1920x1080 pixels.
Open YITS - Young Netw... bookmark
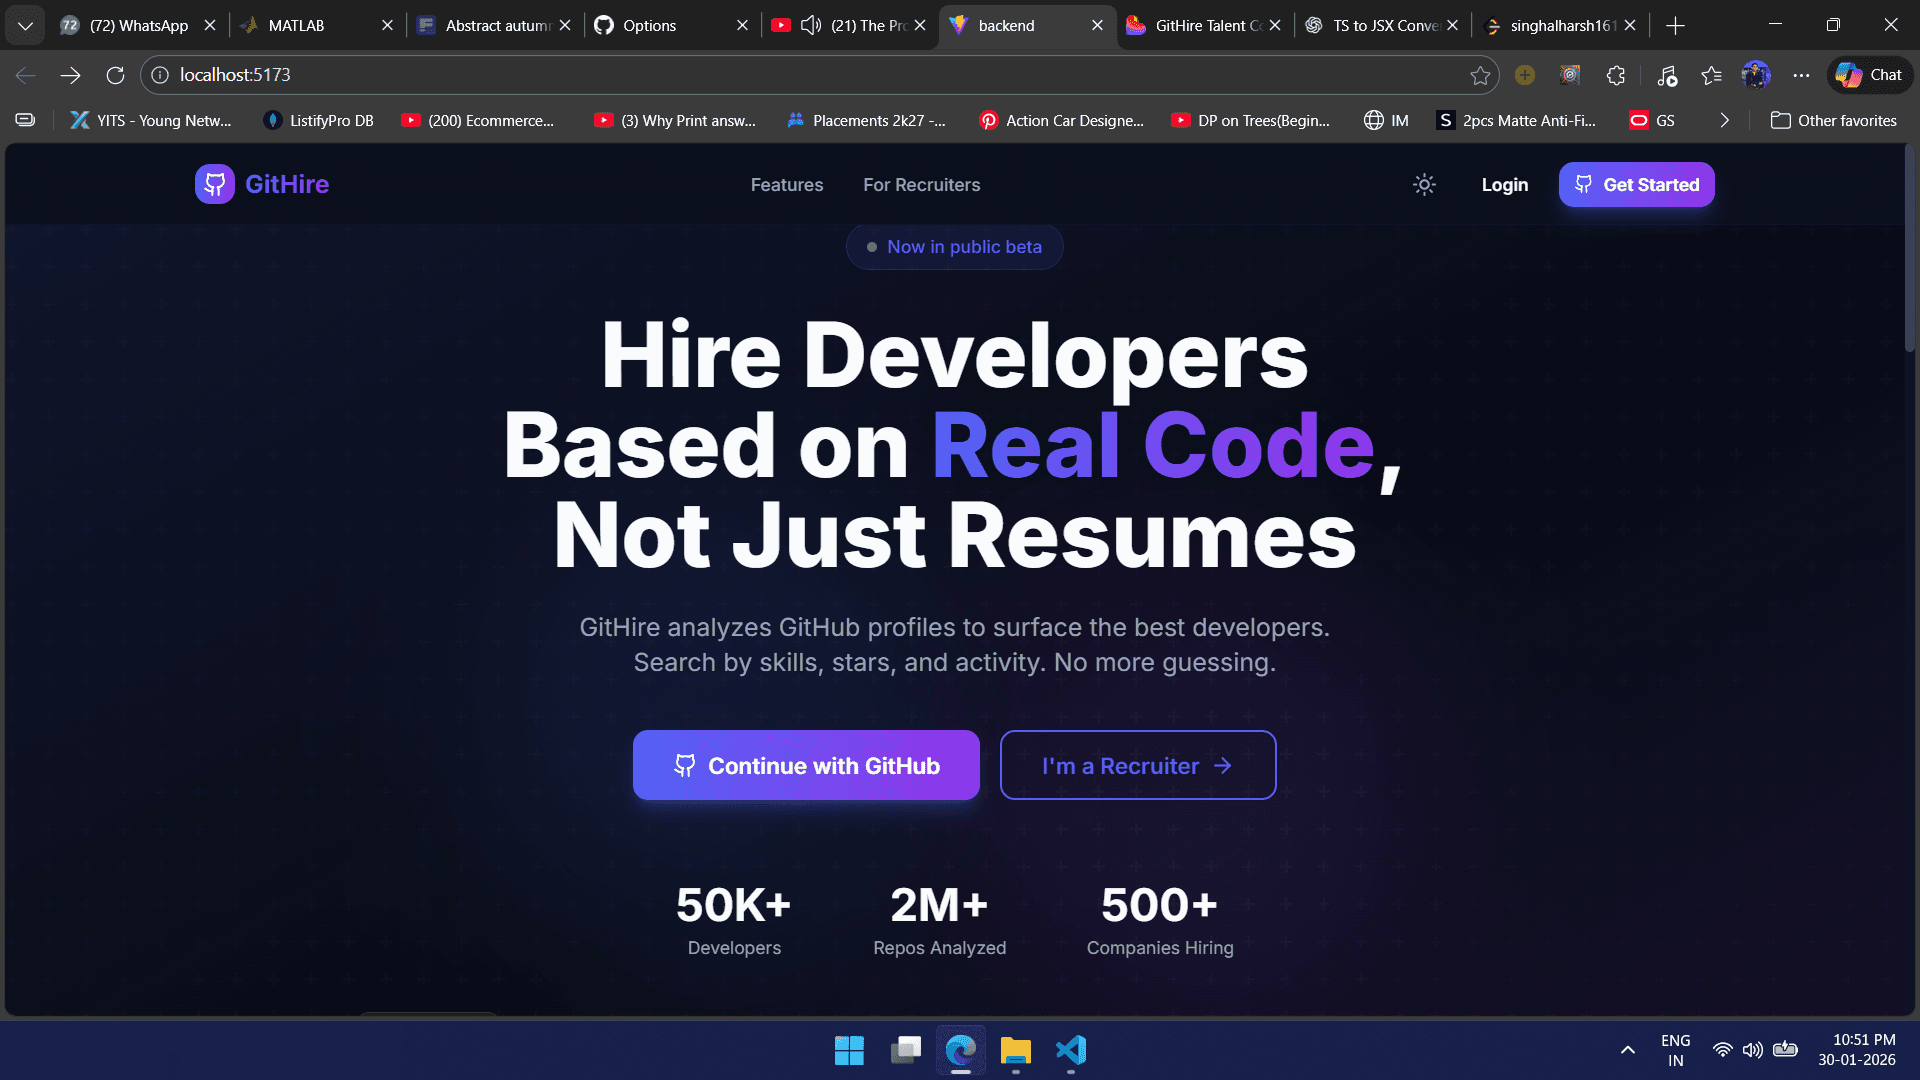(x=150, y=121)
